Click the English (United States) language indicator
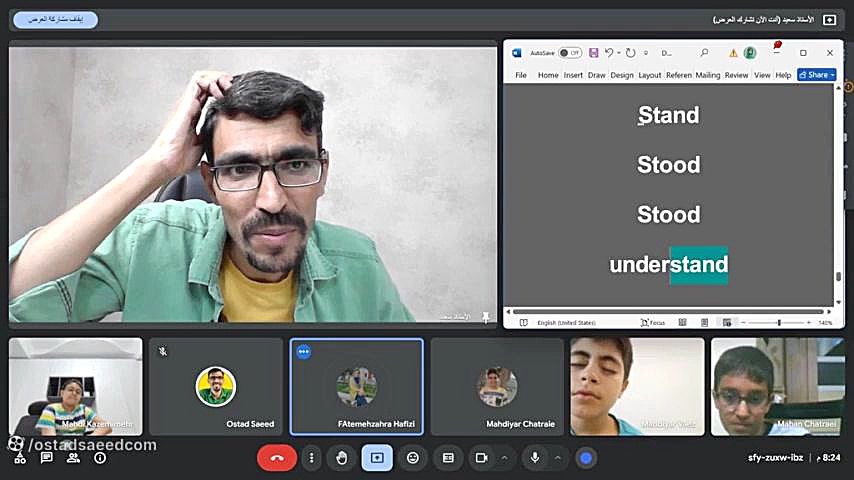This screenshot has width=854, height=480. pyautogui.click(x=566, y=323)
